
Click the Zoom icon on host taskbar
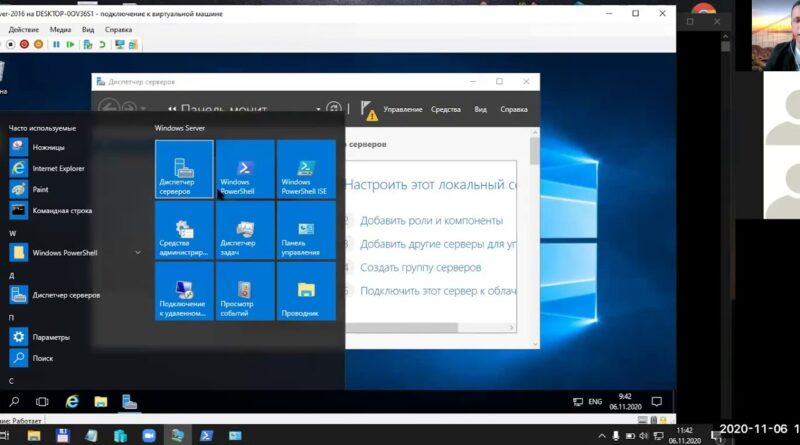coord(149,436)
